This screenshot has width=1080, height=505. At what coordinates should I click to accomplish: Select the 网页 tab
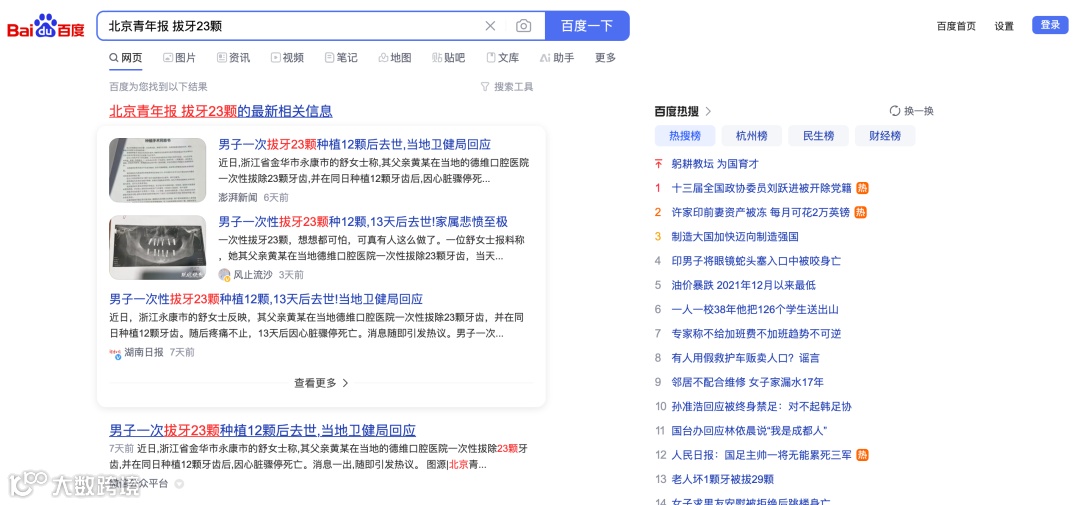pyautogui.click(x=125, y=58)
